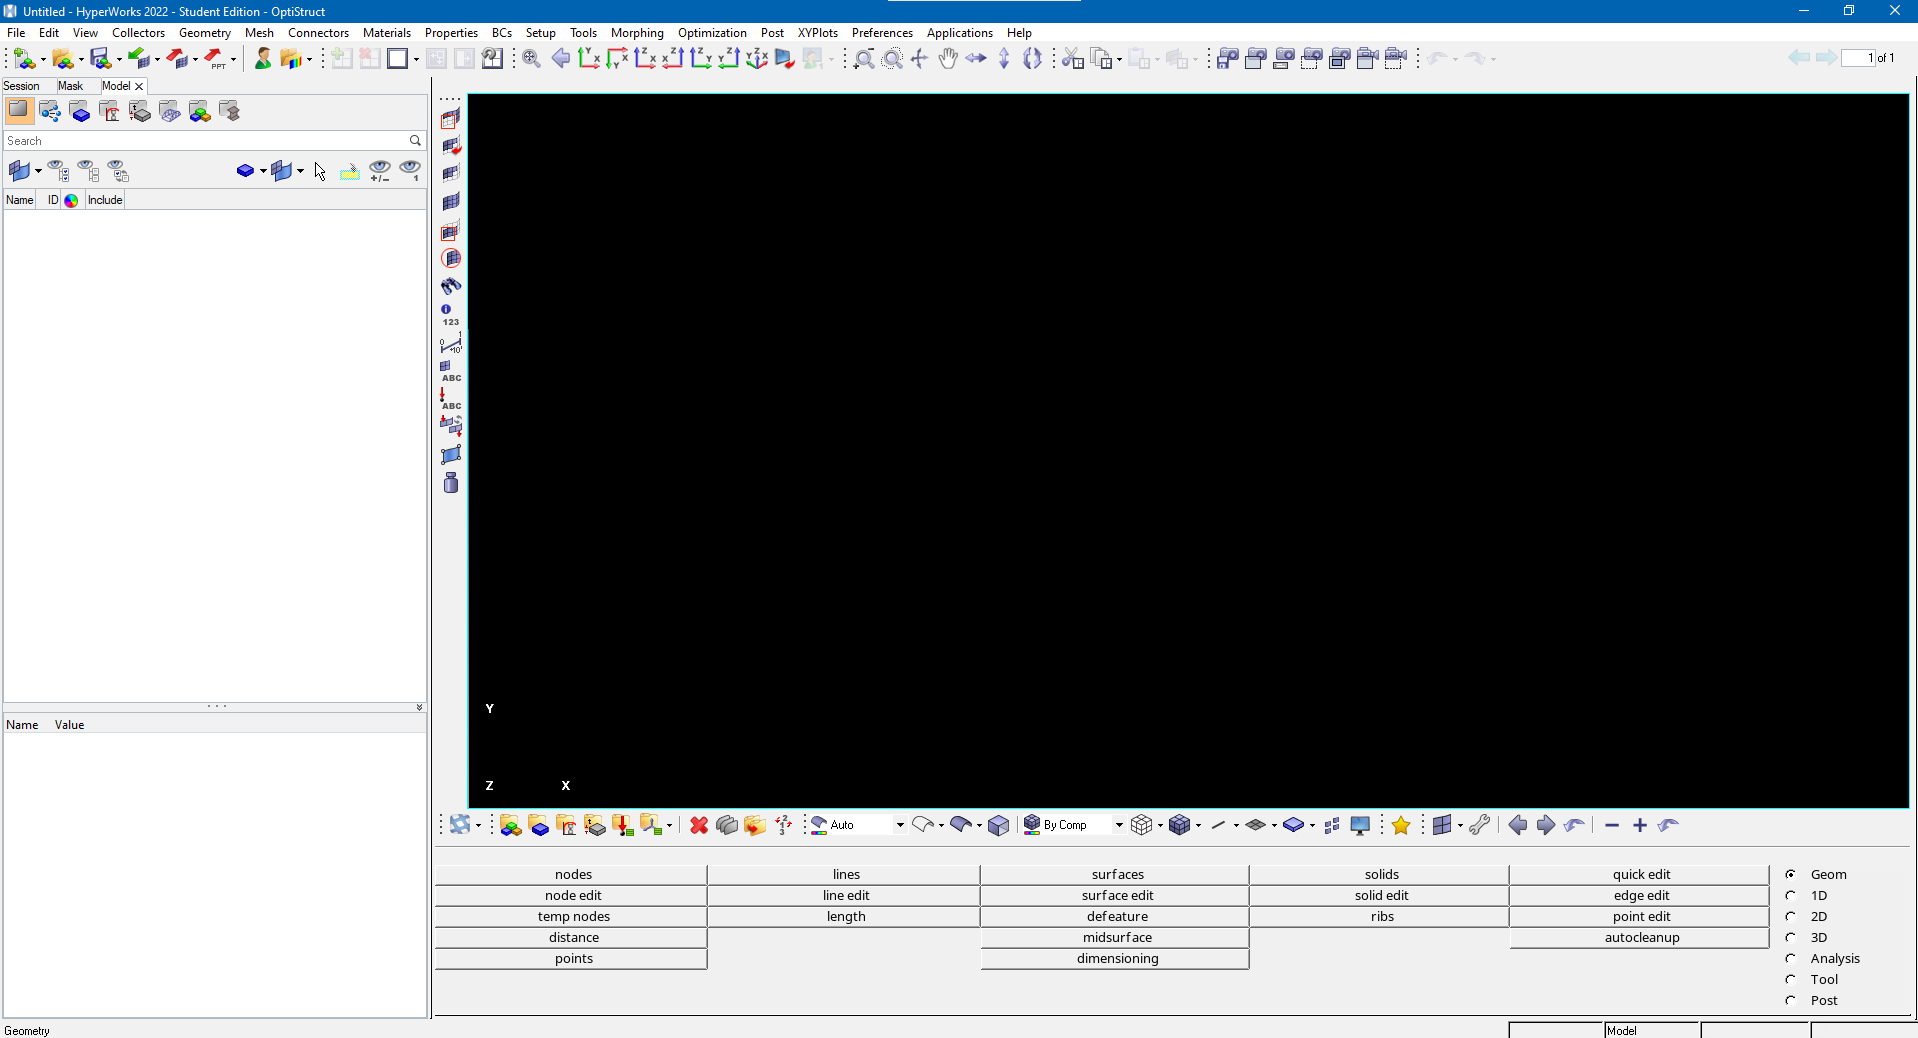1918x1038 pixels.
Task: Switch to the Mask tab
Action: click(x=70, y=86)
